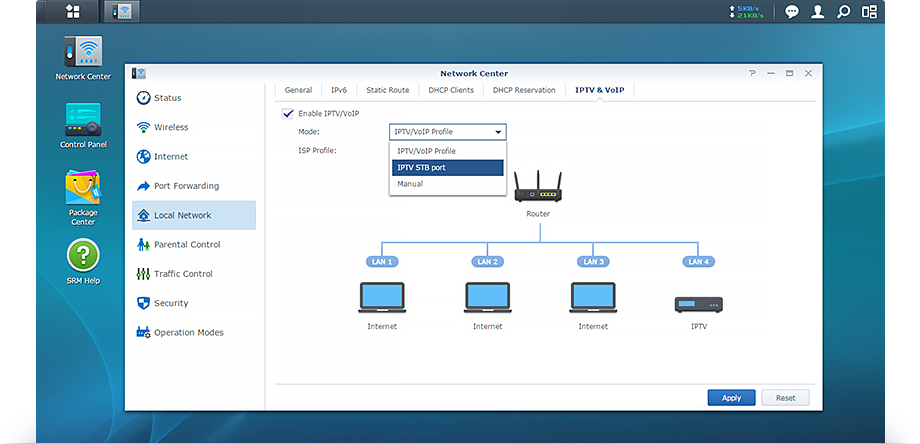
Task: Open user account options icon
Action: click(818, 12)
